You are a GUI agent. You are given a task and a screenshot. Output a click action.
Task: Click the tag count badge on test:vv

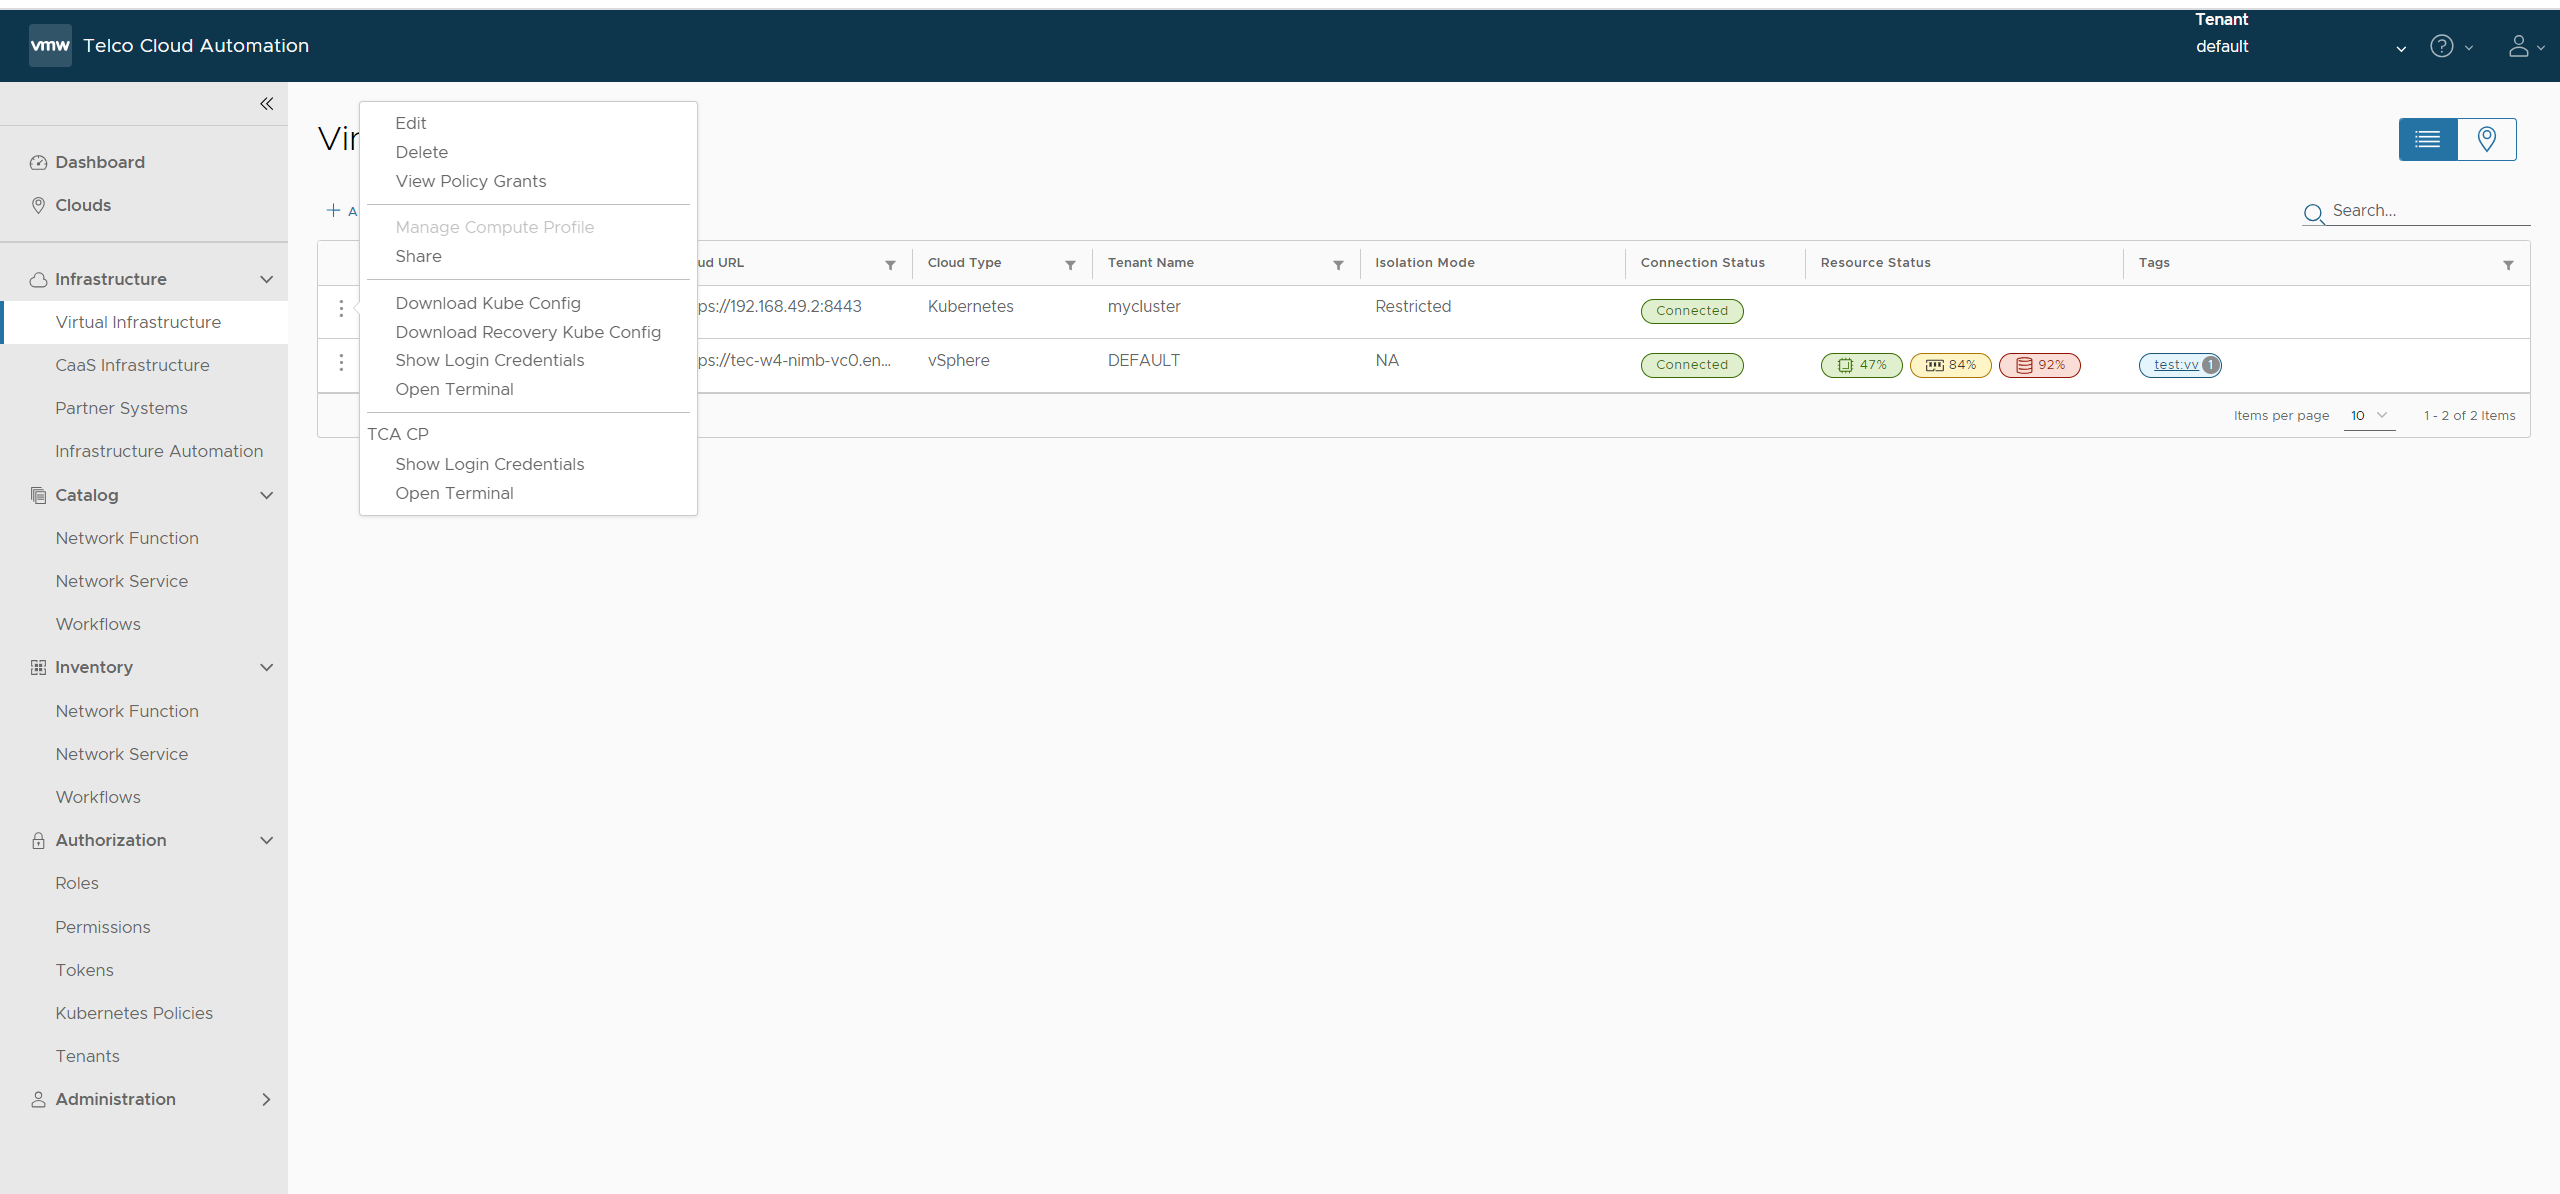click(x=2211, y=365)
